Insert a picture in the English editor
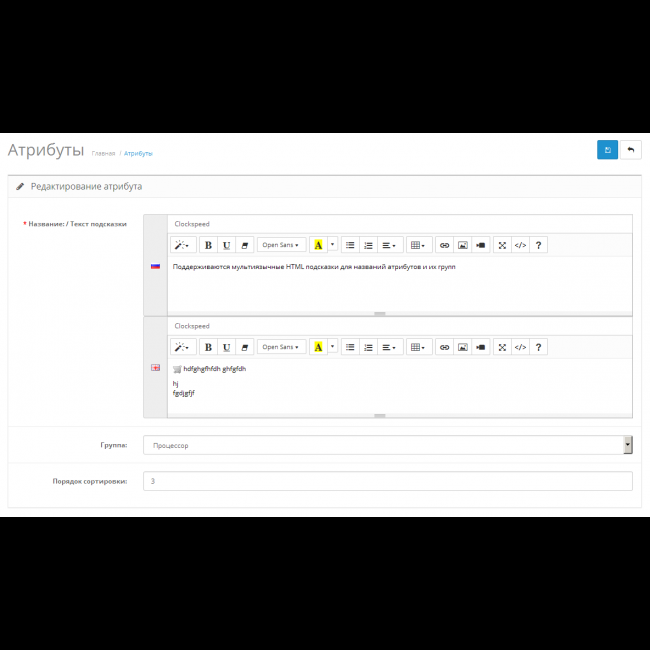Image resolution: width=650 pixels, height=650 pixels. click(463, 347)
